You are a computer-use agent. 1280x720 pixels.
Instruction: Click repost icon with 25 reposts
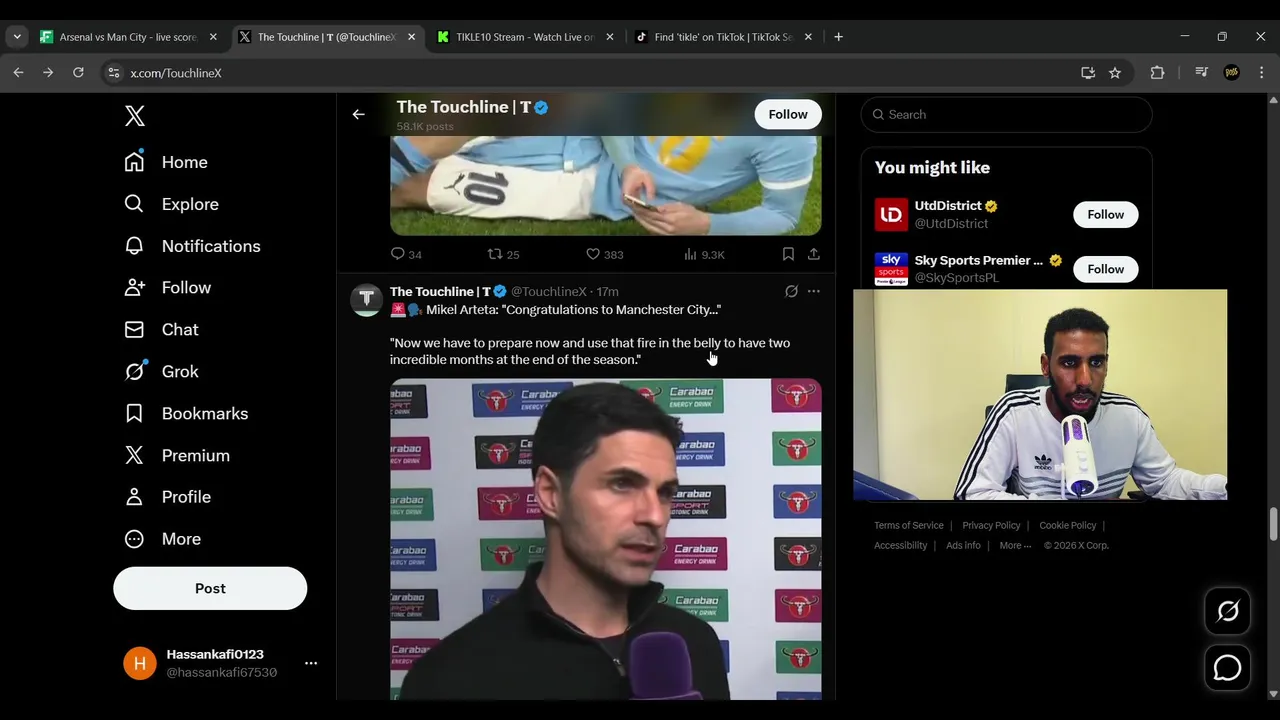(x=503, y=254)
